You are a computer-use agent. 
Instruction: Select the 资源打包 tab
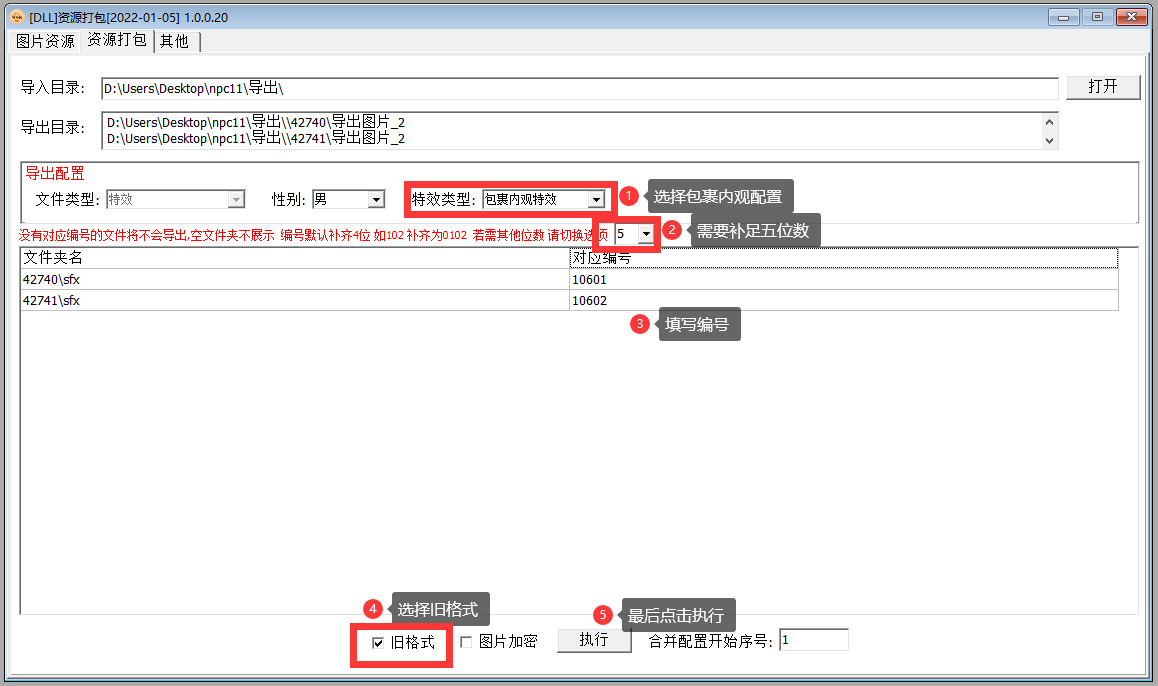[x=116, y=41]
